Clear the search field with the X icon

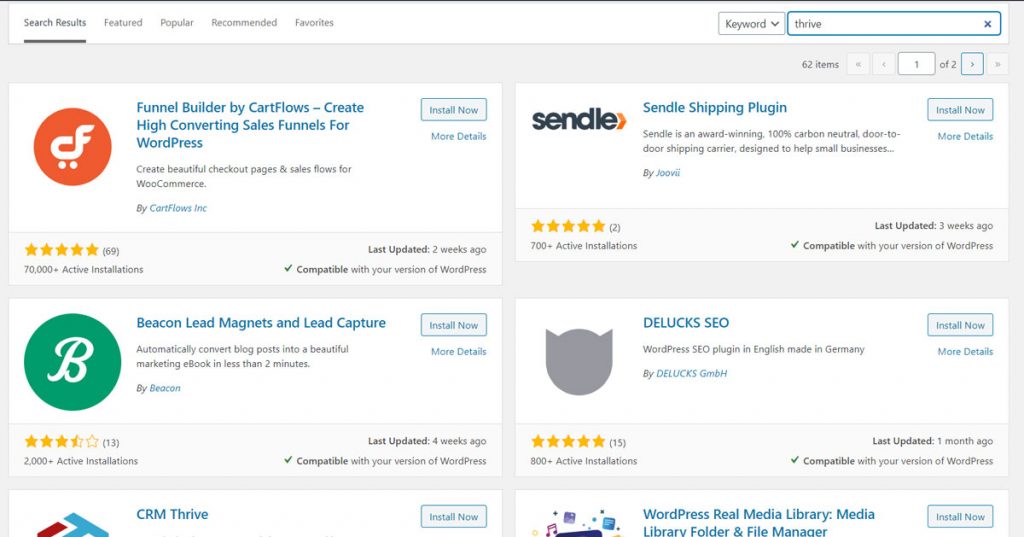click(987, 24)
